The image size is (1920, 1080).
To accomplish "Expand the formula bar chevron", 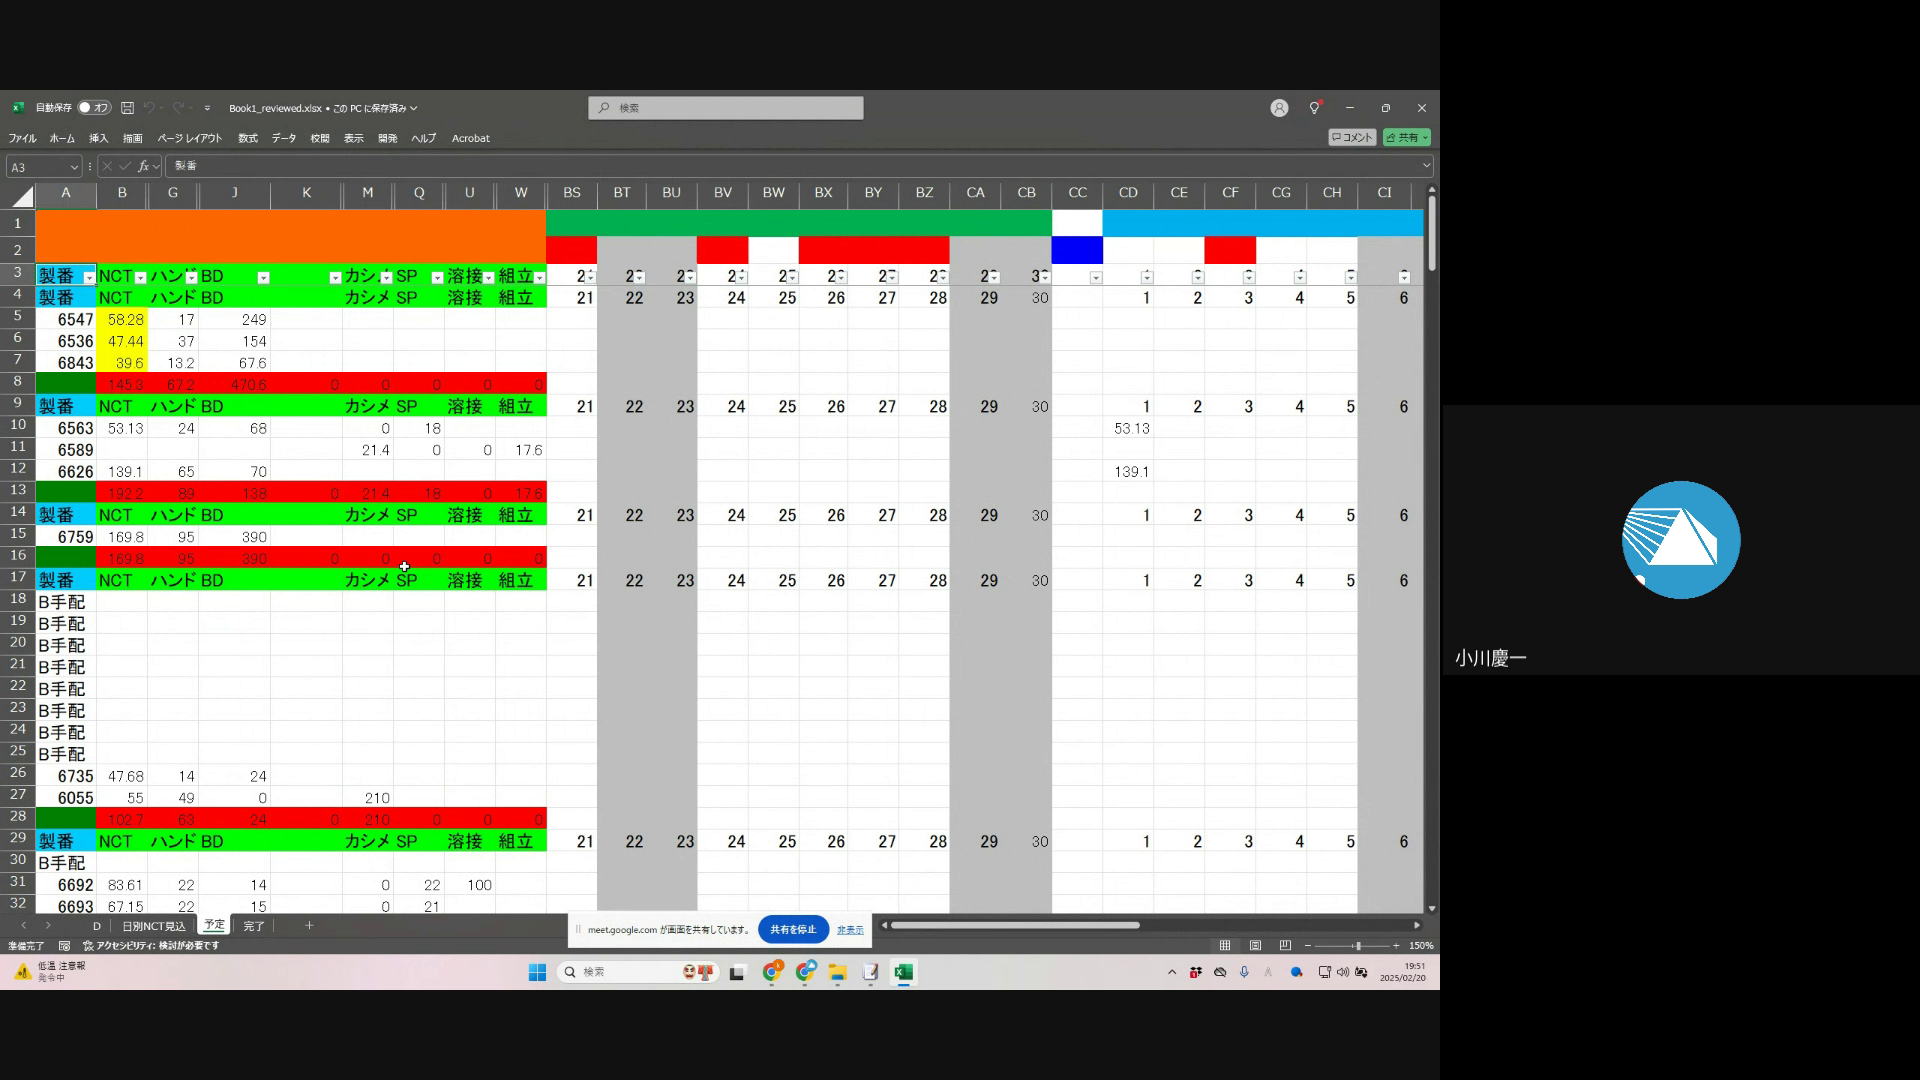I will point(1426,166).
